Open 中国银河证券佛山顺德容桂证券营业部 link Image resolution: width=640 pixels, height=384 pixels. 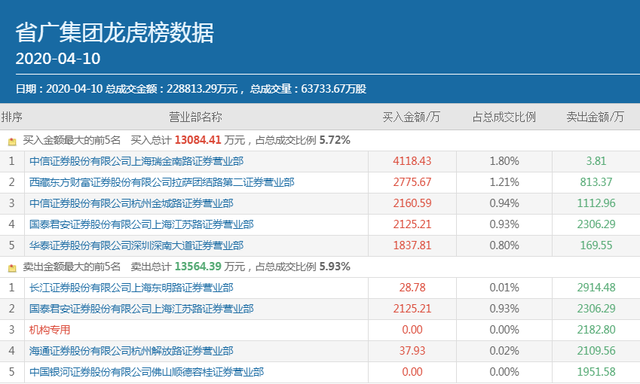pyautogui.click(x=147, y=372)
